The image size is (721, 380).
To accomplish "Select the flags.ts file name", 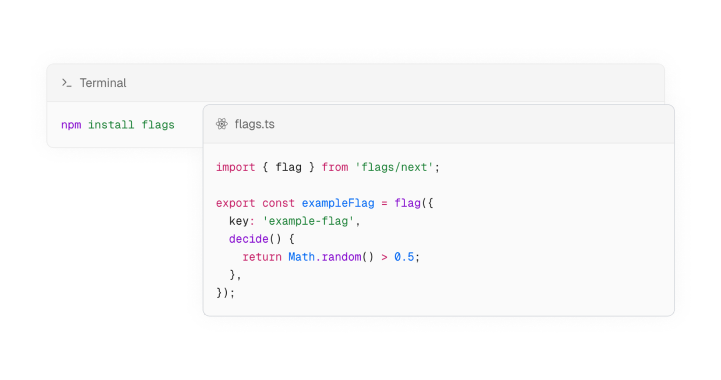I will 254,124.
